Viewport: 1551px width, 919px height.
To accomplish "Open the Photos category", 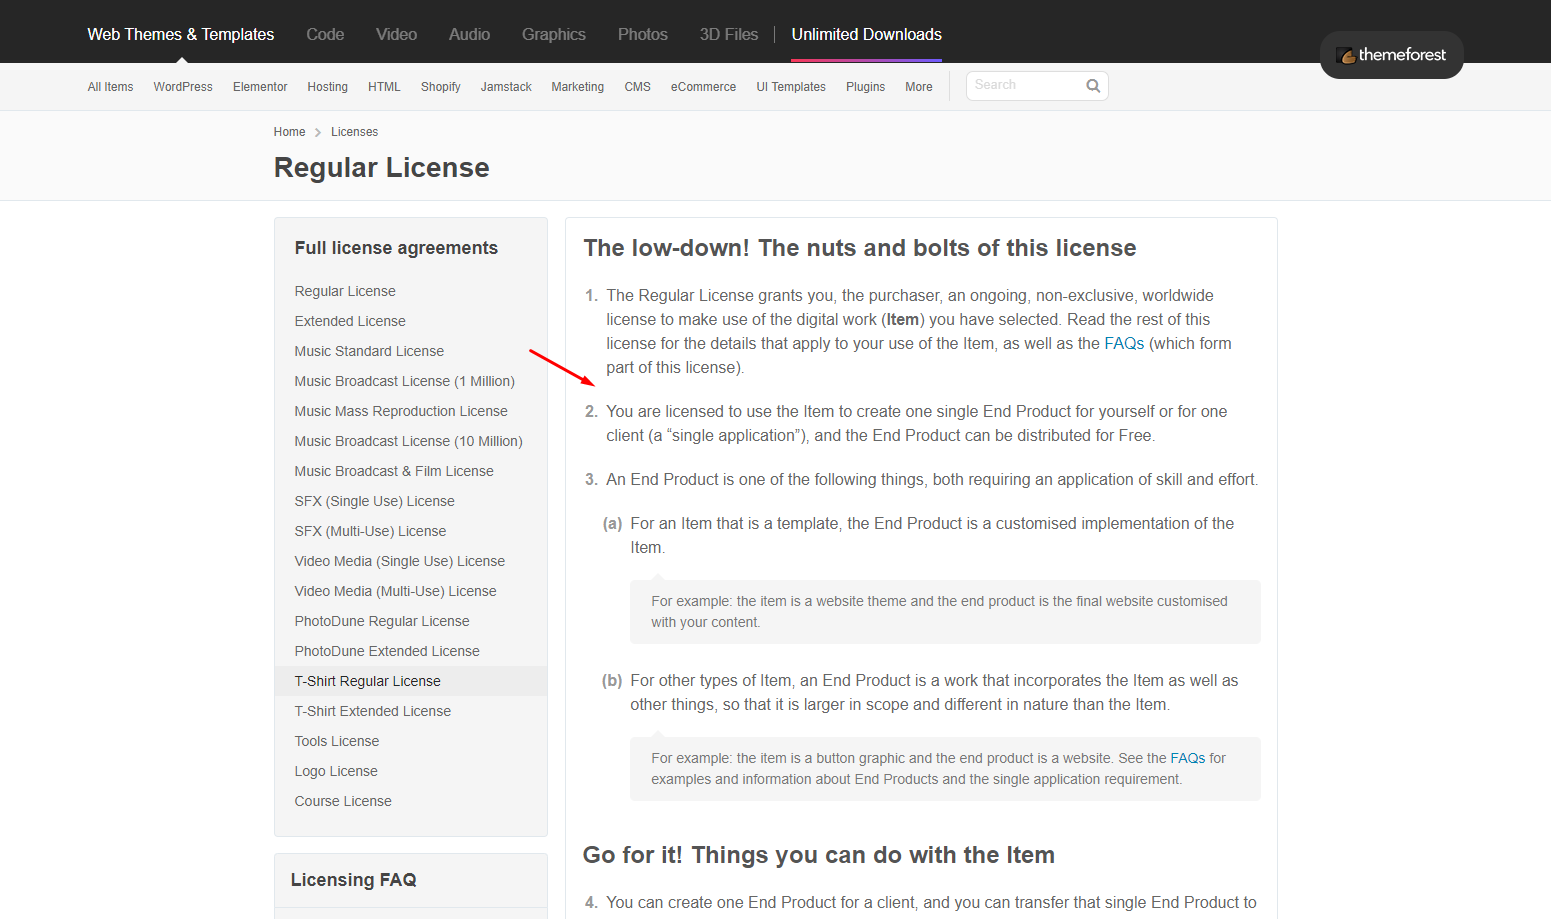I will [x=643, y=34].
